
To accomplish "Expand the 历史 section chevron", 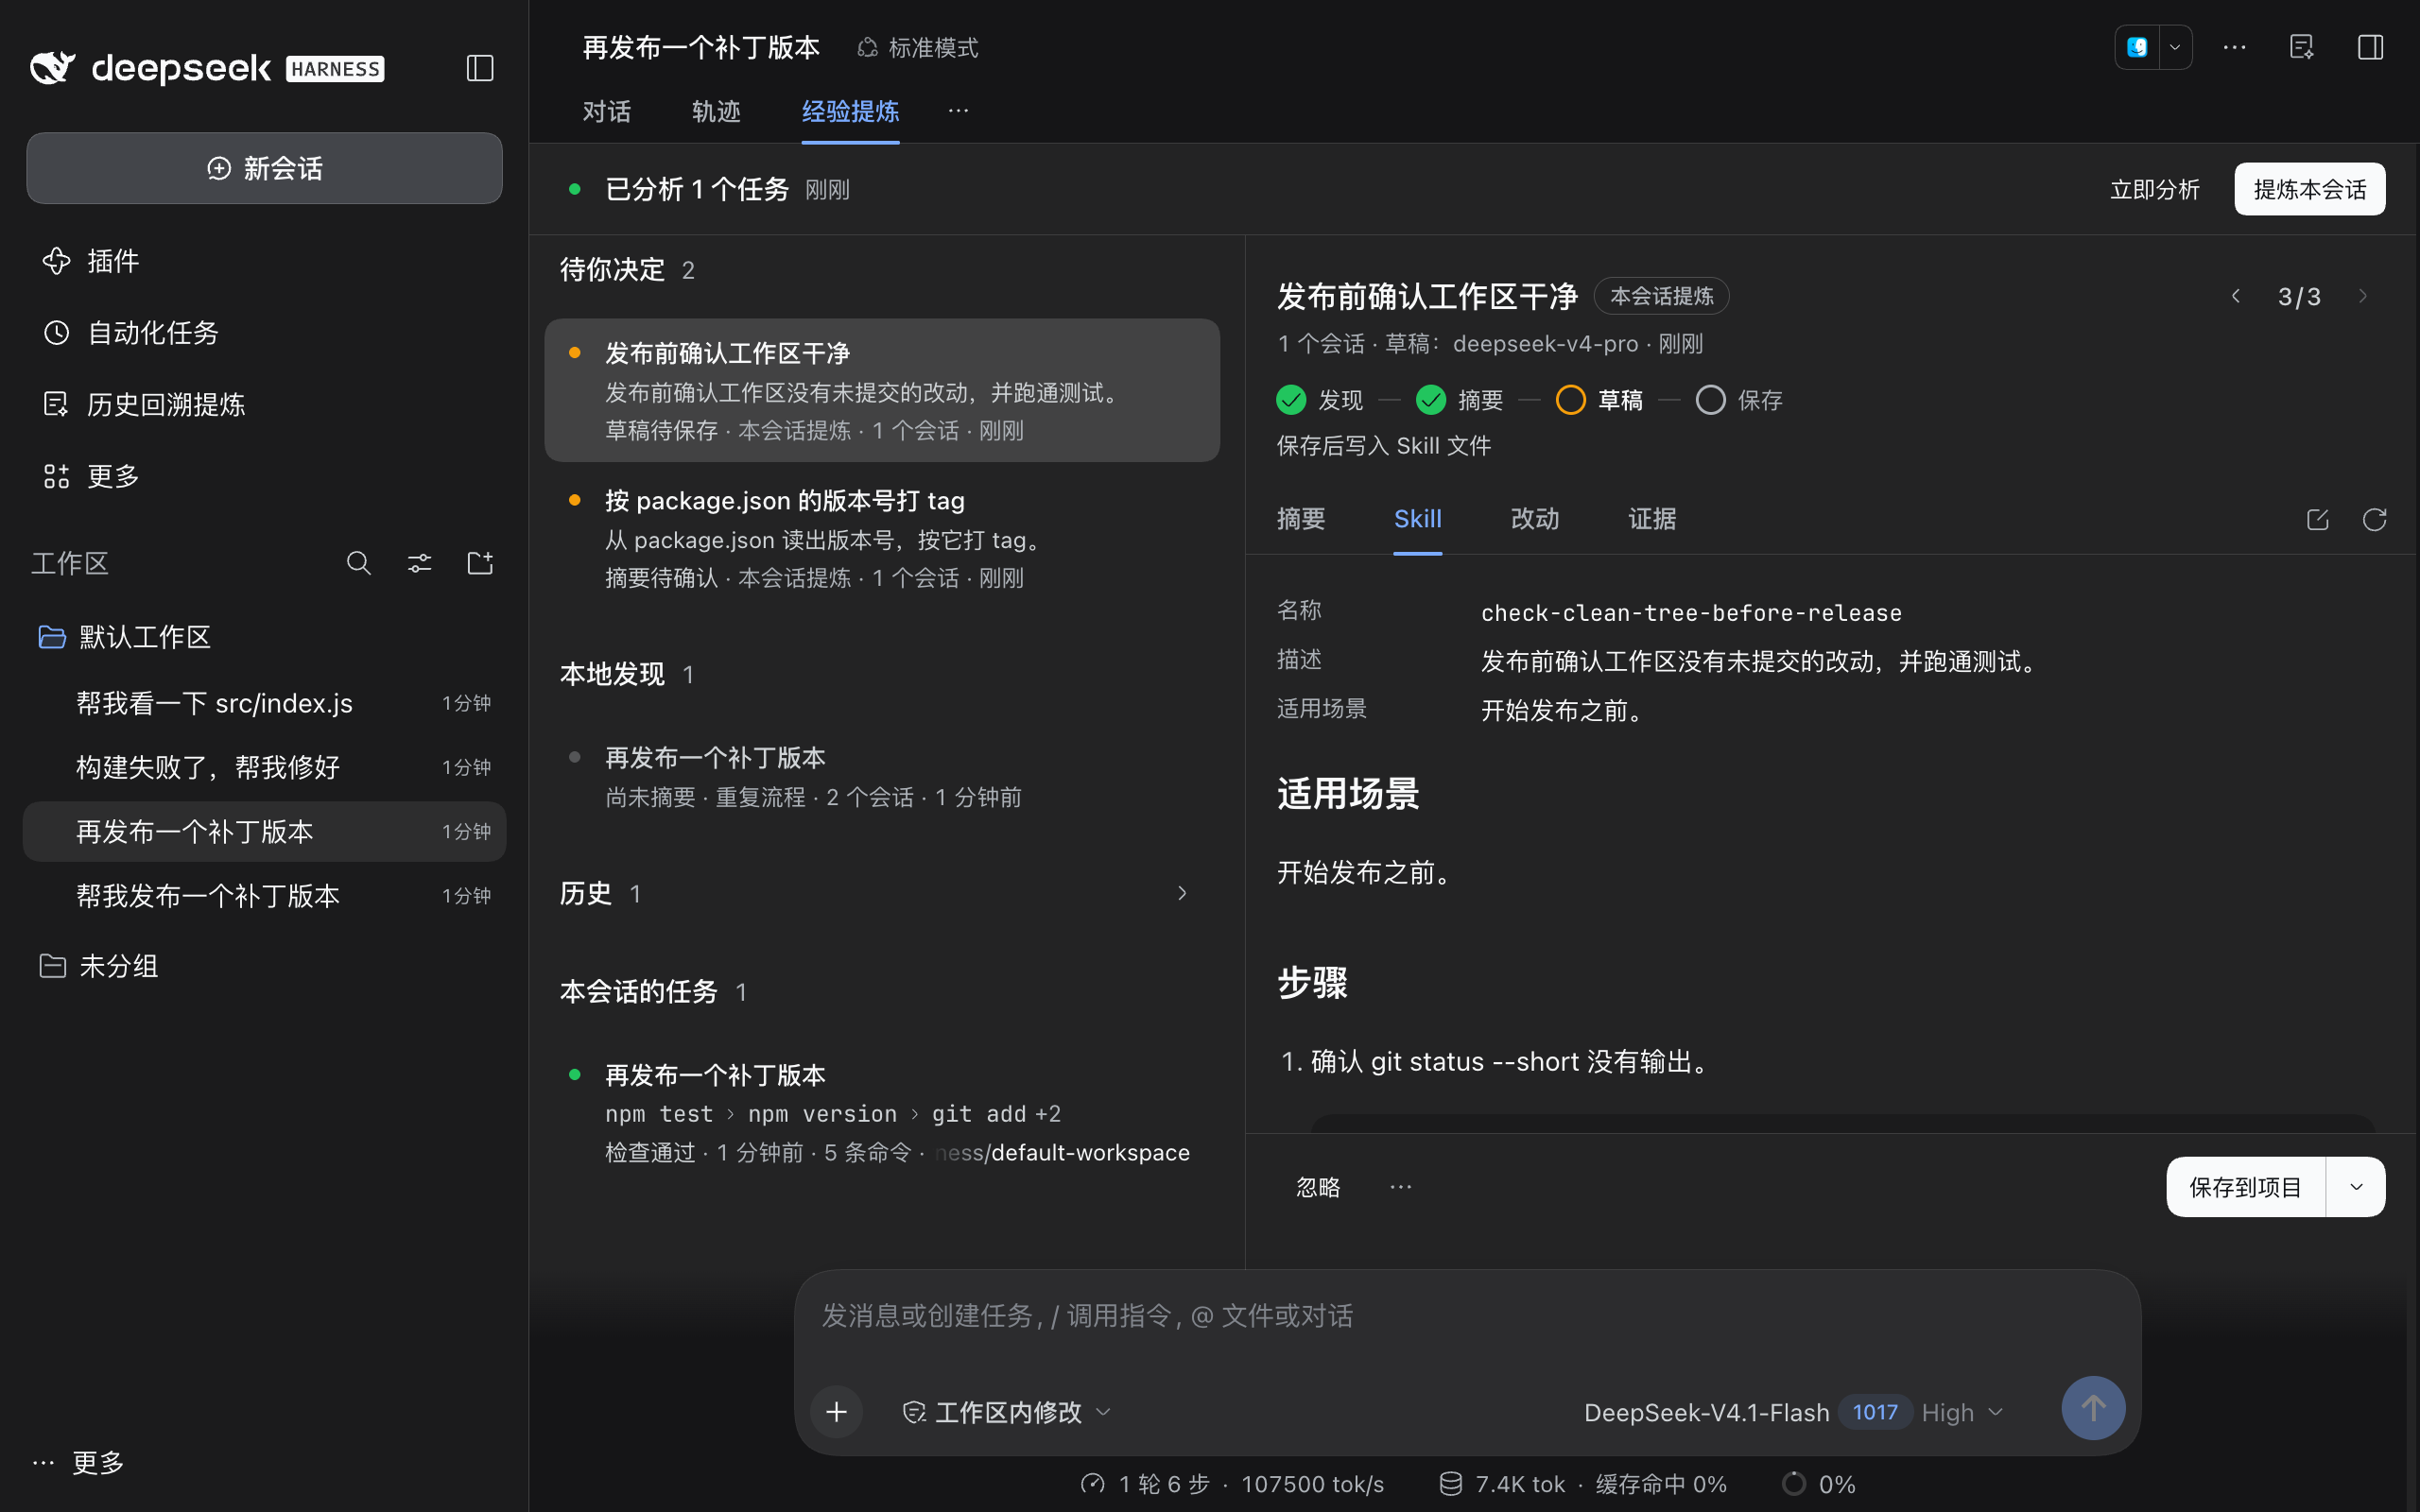I will click(1182, 893).
